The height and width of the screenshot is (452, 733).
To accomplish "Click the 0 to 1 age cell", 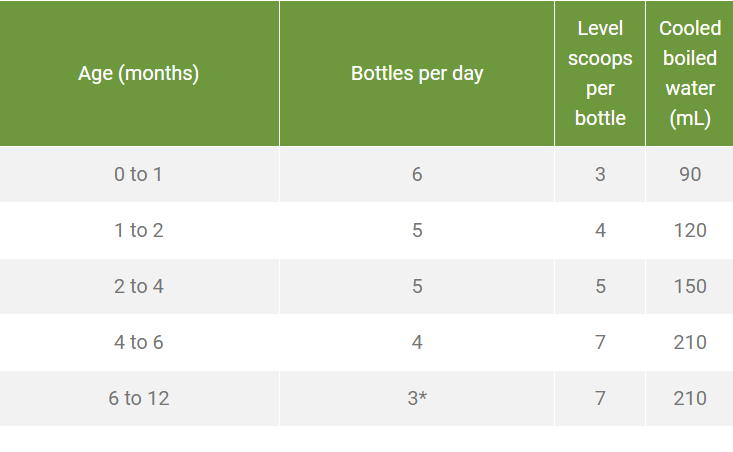I will (x=139, y=174).
